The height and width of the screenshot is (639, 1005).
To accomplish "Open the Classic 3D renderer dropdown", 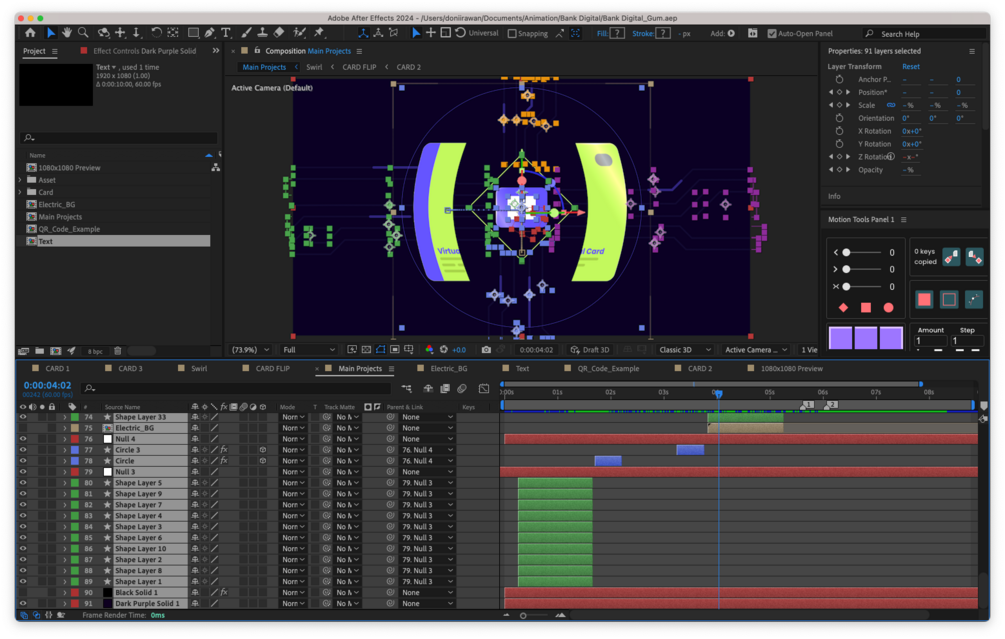I will pos(685,350).
